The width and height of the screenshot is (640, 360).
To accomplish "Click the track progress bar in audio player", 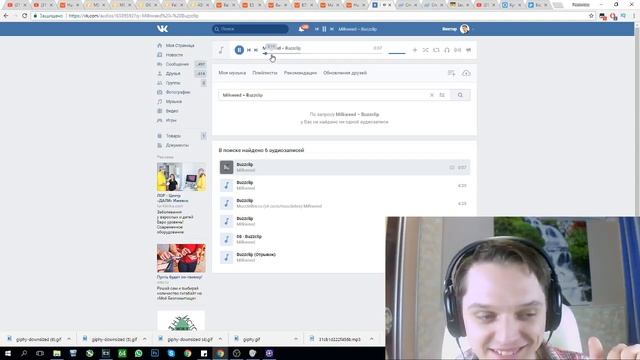I will tap(322, 53).
